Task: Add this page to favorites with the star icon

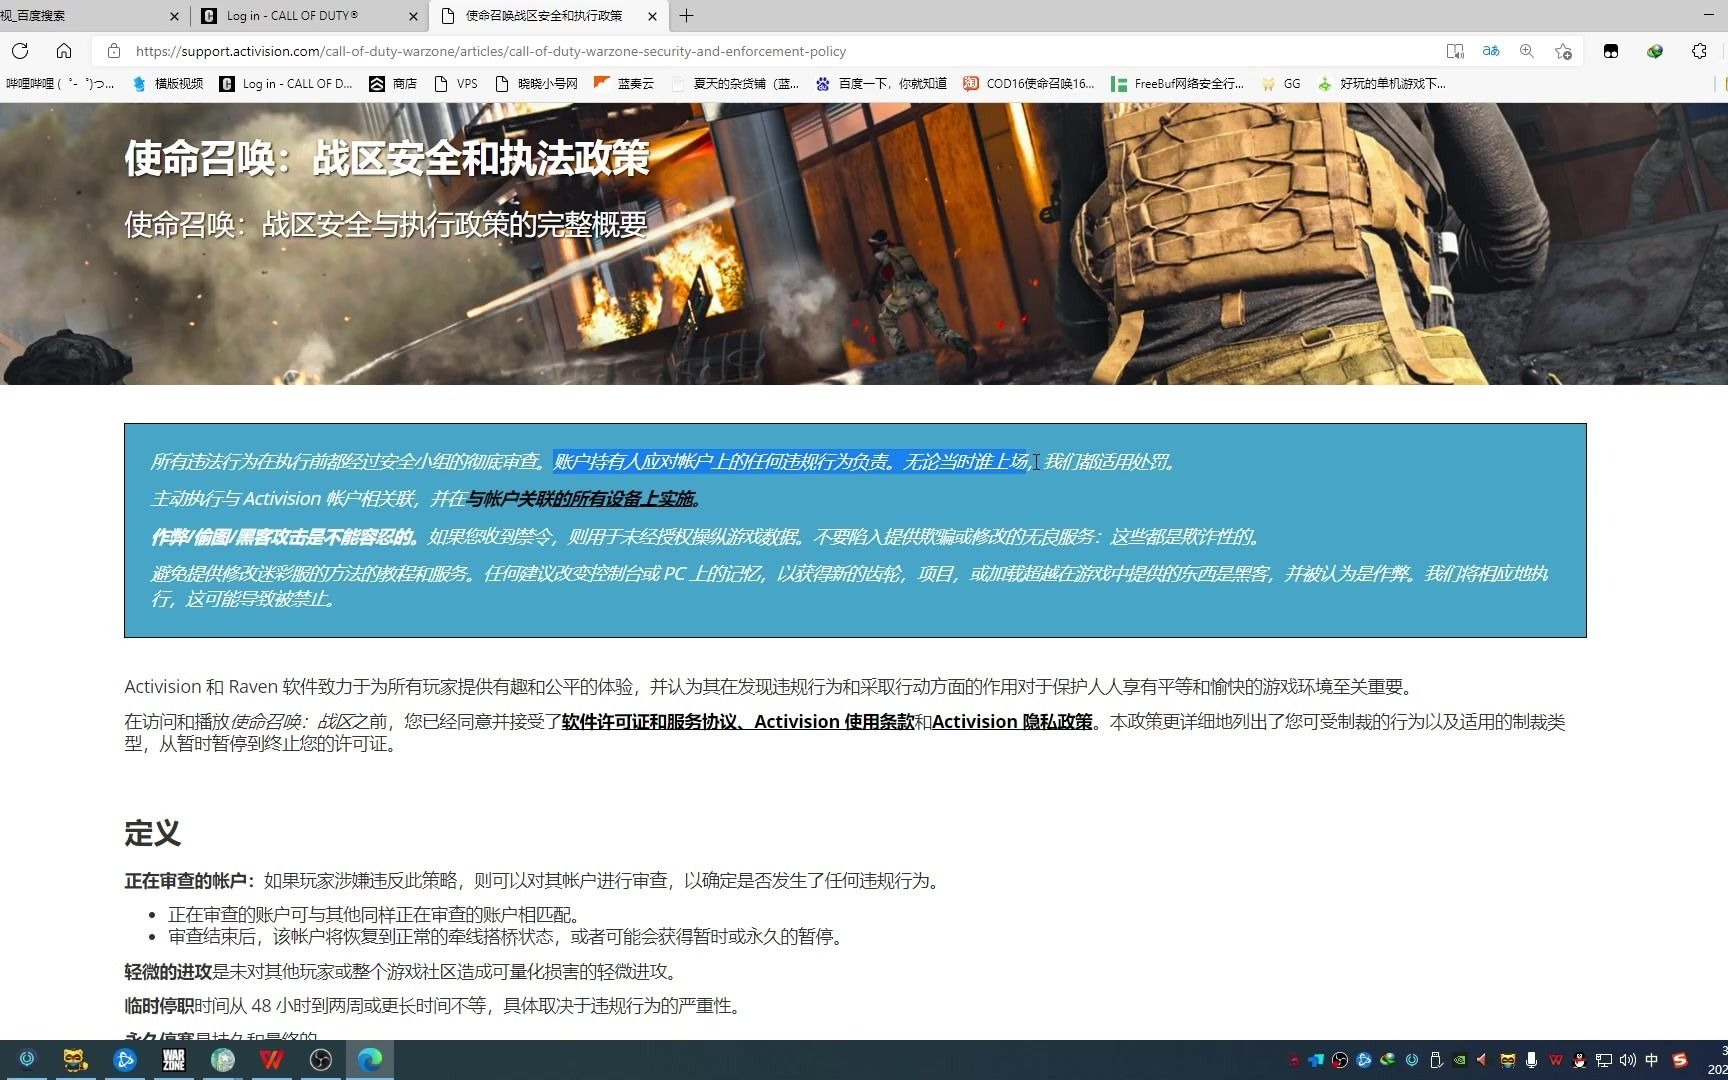Action: [1563, 51]
